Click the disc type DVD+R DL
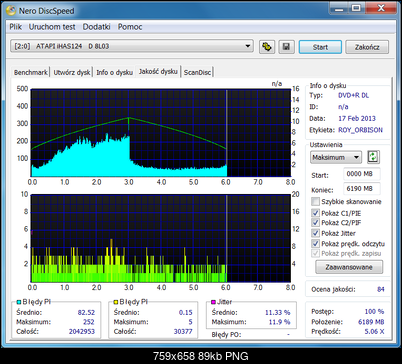Screen dimensions: 402x364 353,95
